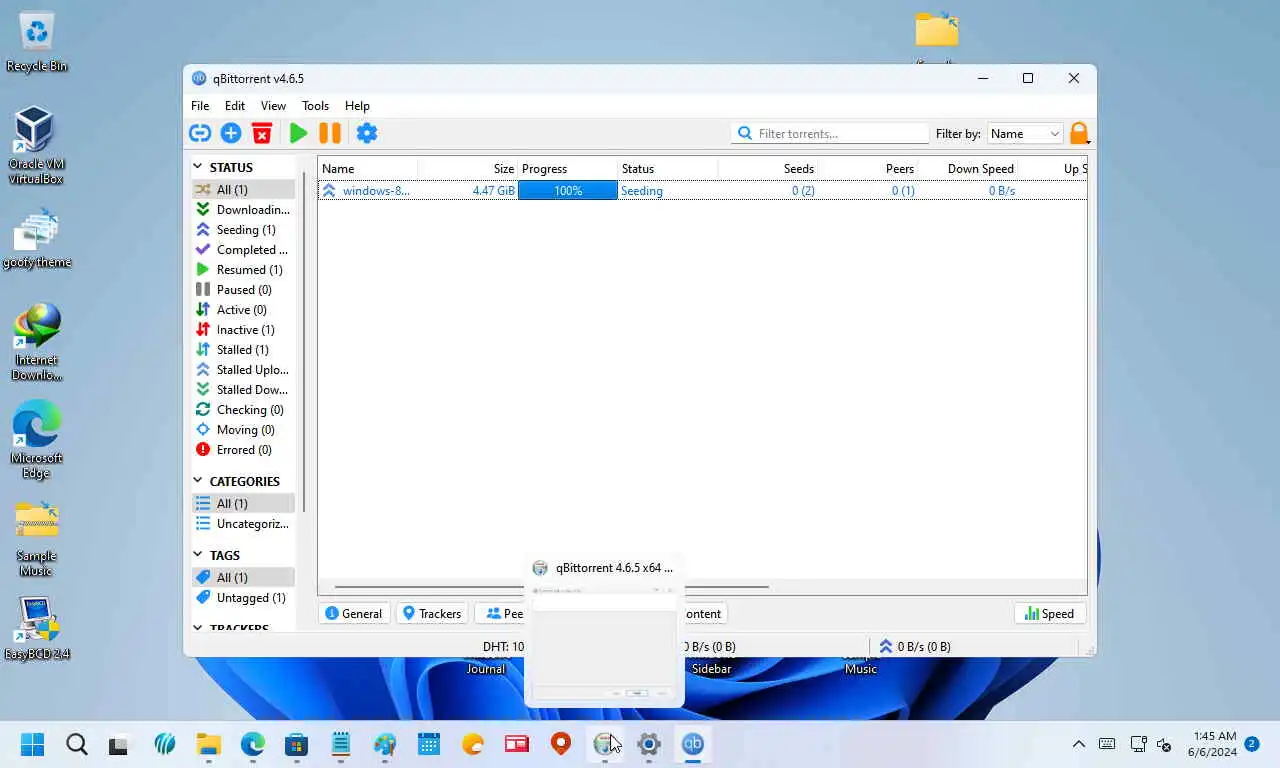
Task: Select the Checking (0) status filter
Action: [x=243, y=410]
